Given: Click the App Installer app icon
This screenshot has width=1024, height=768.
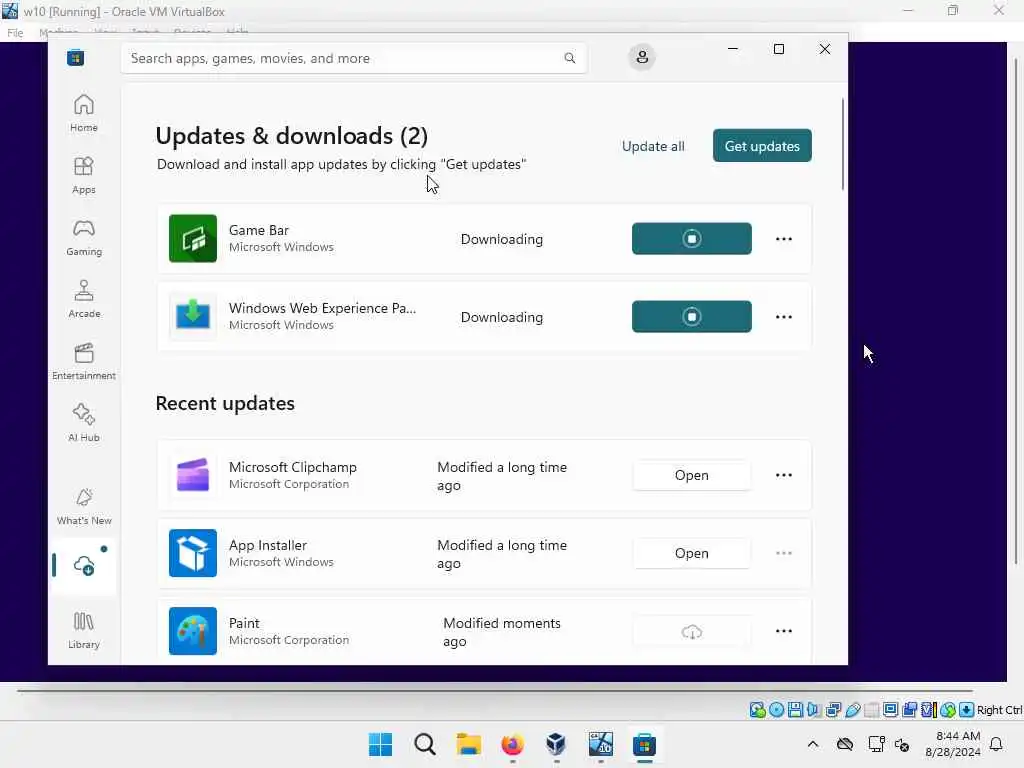Looking at the screenshot, I should [x=193, y=553].
